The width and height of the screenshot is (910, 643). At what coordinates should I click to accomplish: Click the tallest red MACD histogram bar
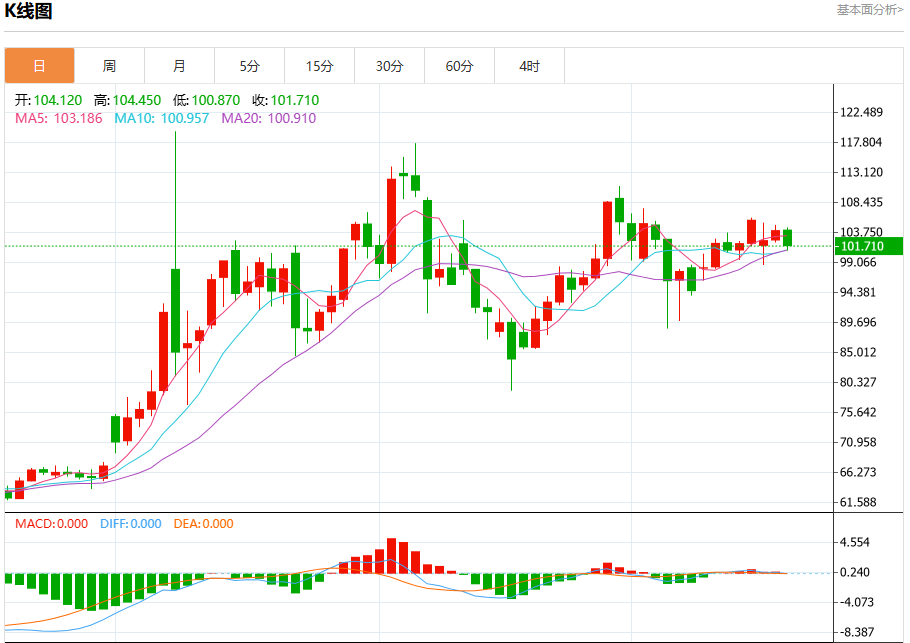[x=392, y=556]
